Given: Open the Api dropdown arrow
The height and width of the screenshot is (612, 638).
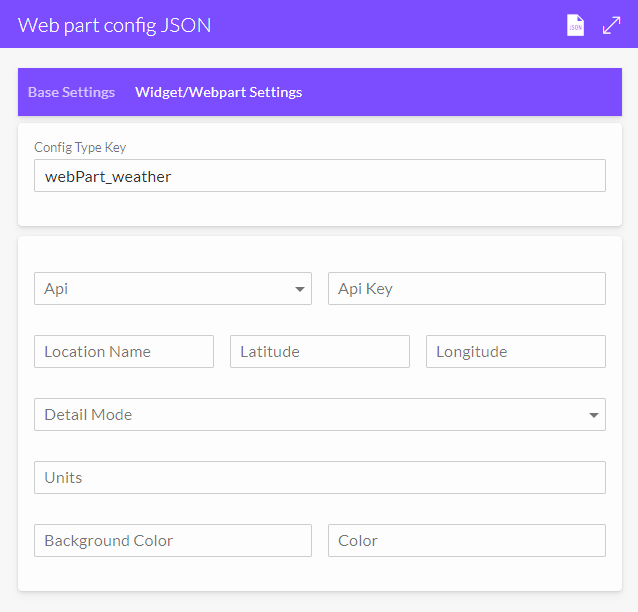Looking at the screenshot, I should [300, 289].
